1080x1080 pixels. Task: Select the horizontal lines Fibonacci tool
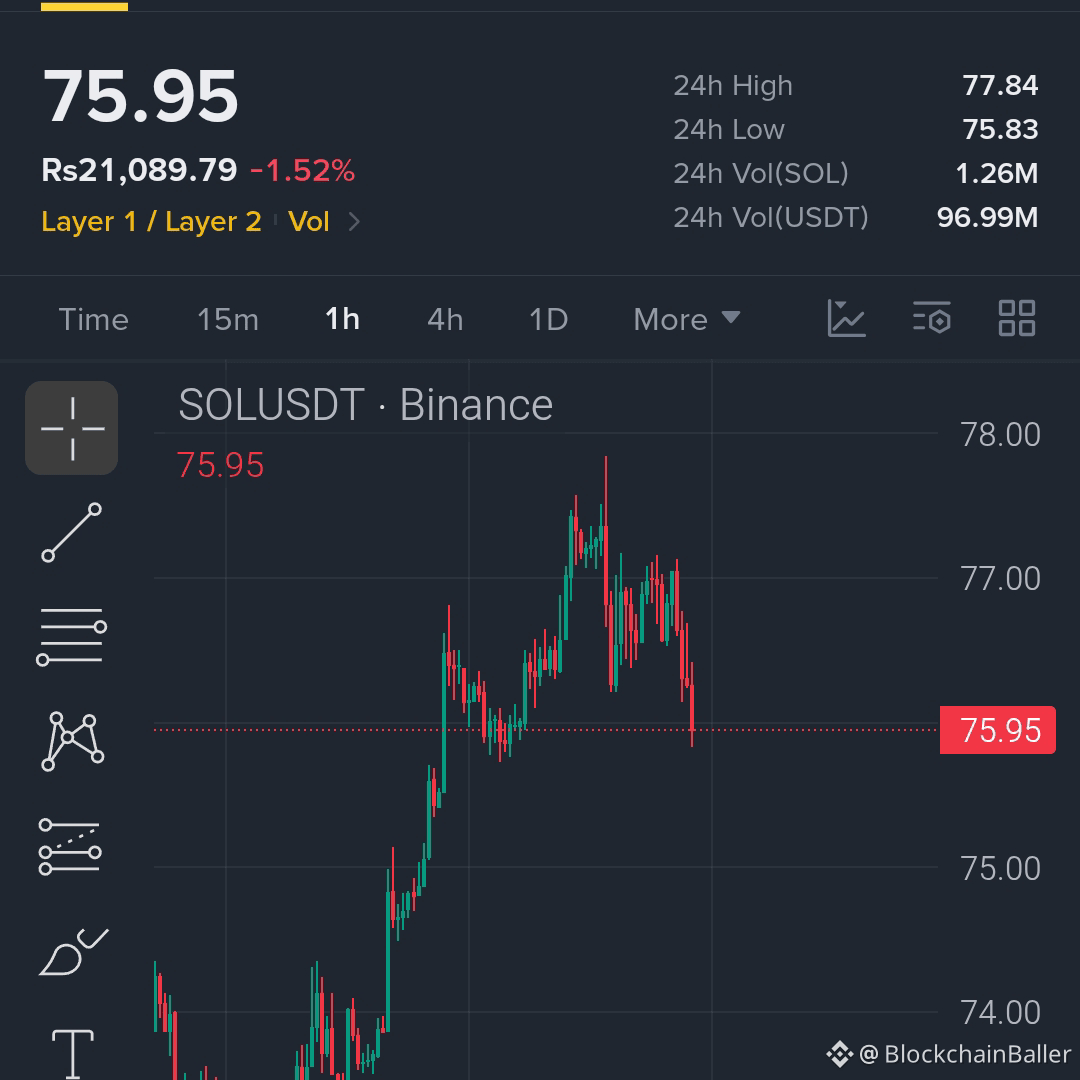click(72, 637)
